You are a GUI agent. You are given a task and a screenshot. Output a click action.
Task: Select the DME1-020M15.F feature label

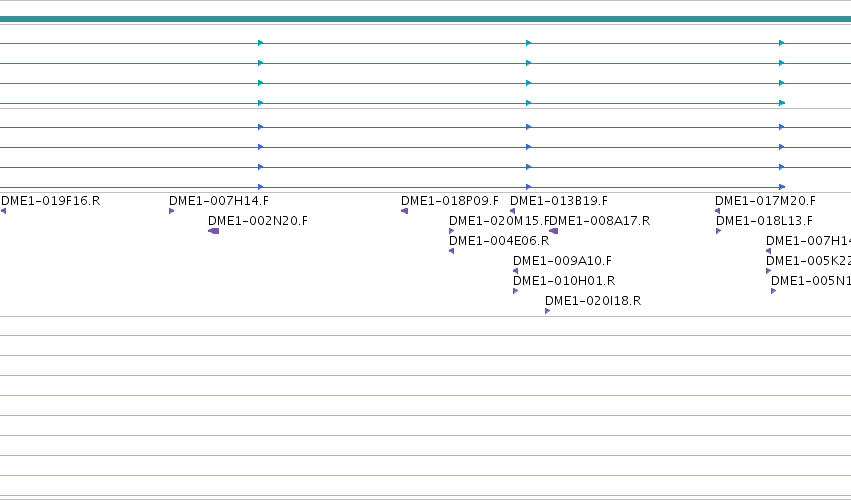(x=499, y=221)
